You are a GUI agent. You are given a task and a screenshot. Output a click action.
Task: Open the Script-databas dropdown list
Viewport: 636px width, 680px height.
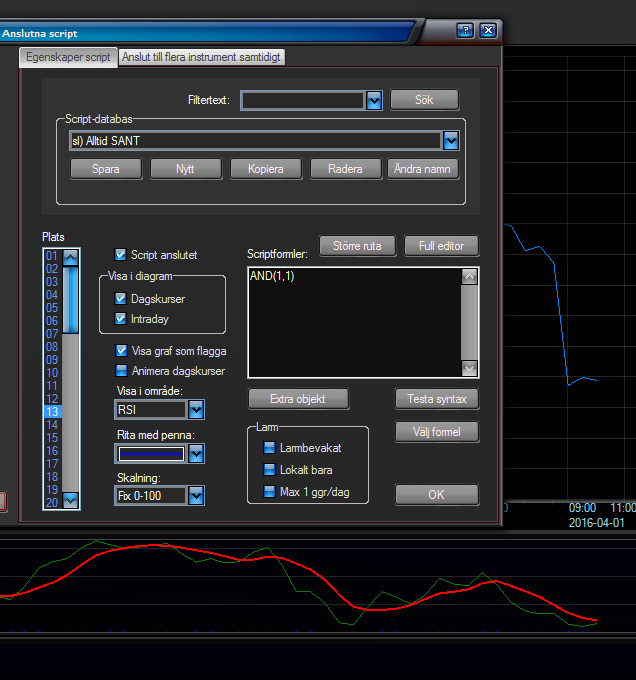[451, 141]
